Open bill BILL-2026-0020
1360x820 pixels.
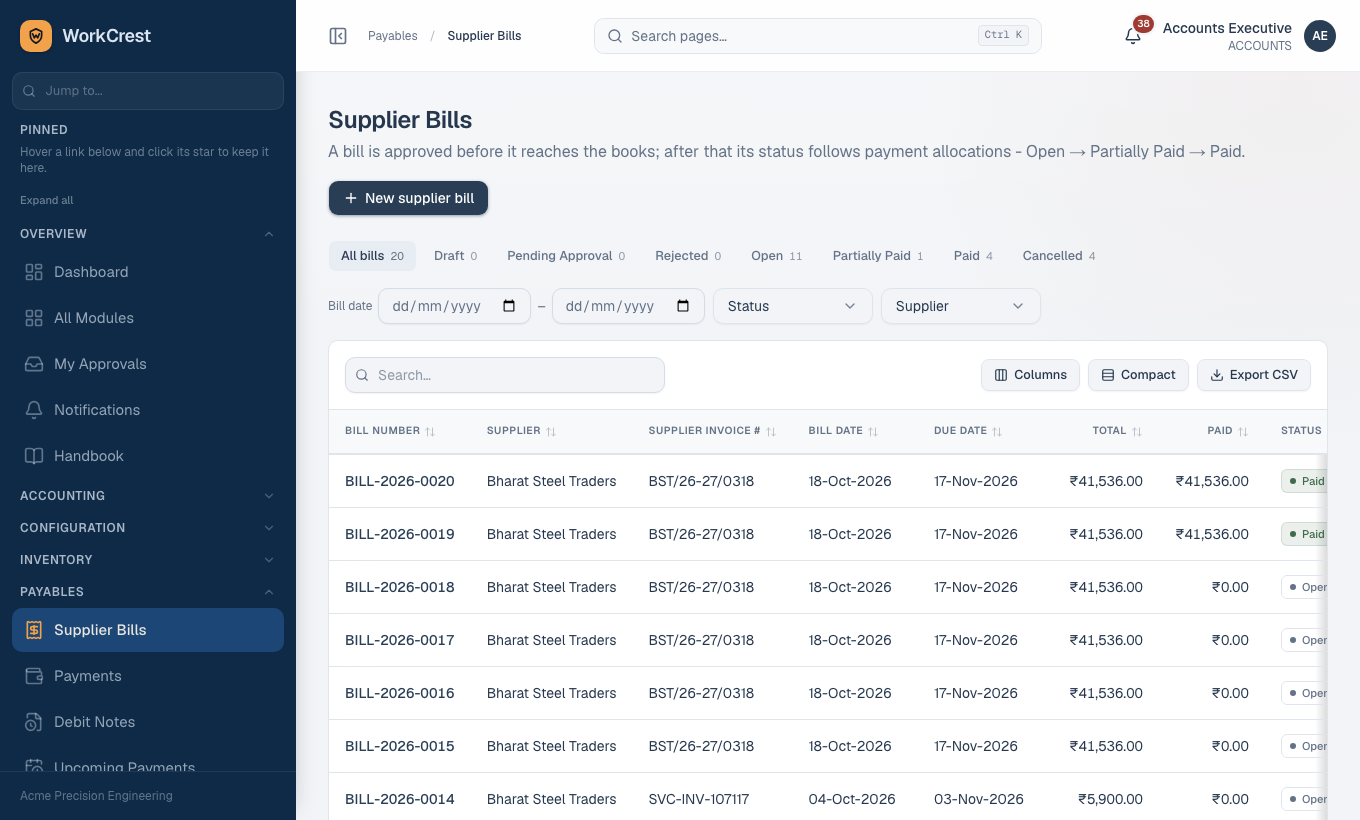click(x=400, y=481)
